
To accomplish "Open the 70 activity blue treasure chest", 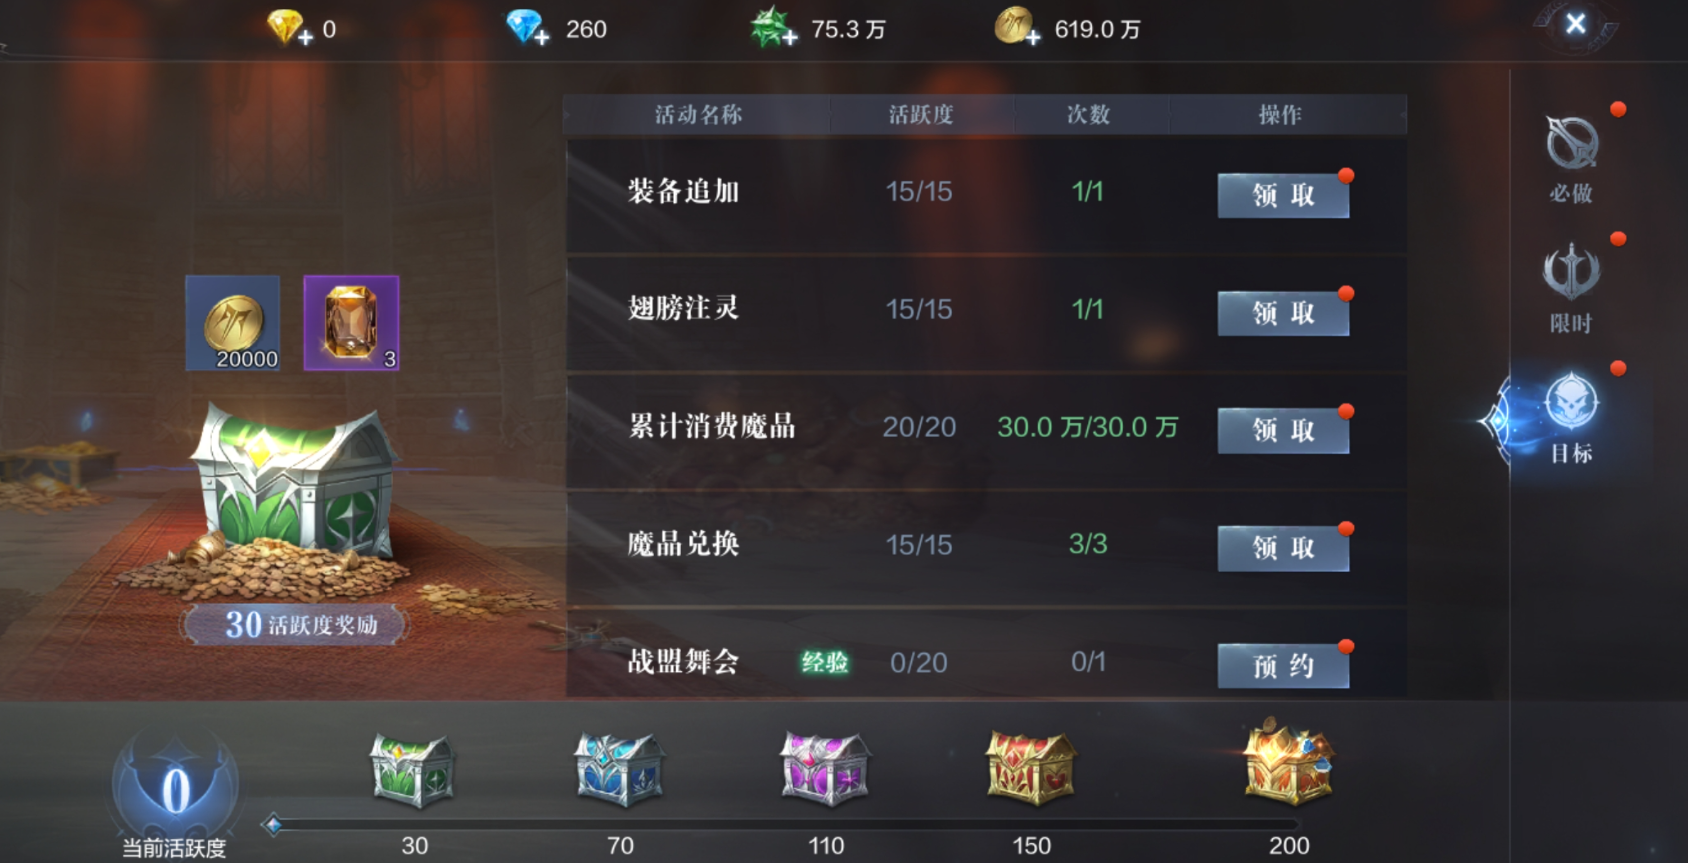I will click(x=619, y=770).
